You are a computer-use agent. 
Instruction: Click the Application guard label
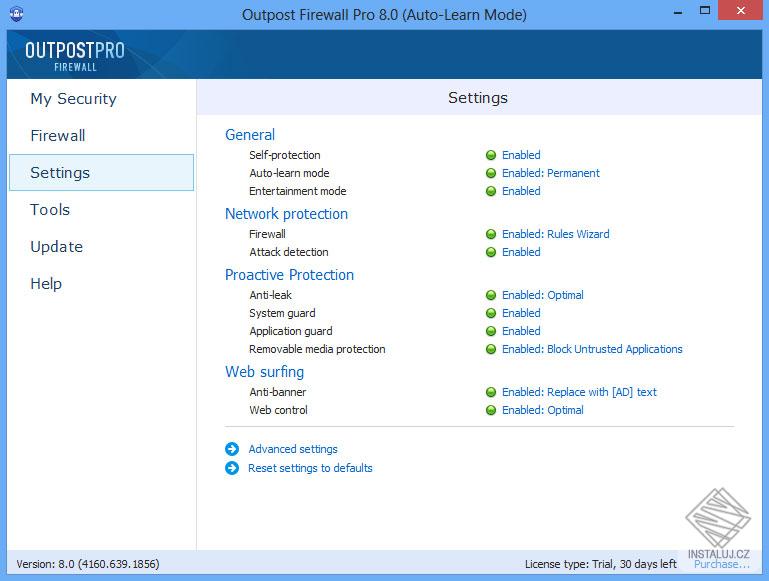click(290, 331)
